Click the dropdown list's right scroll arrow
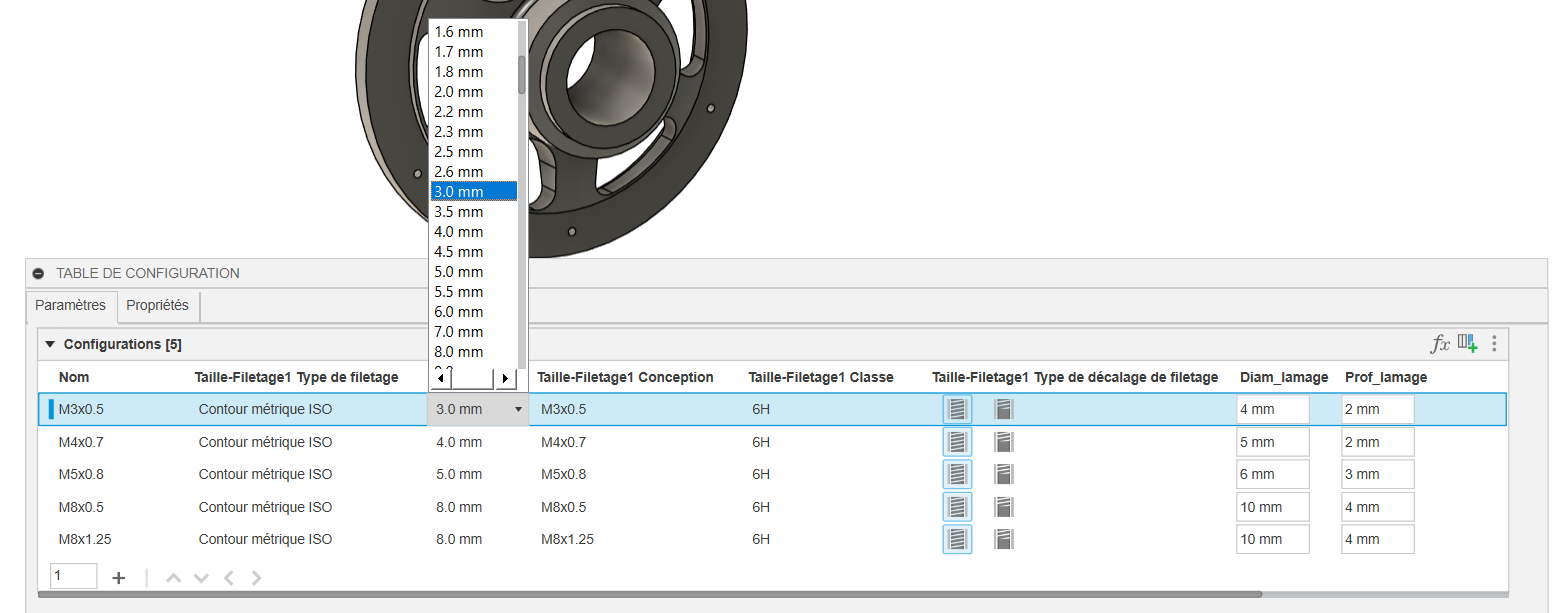Screen dimensions: 1559x613 point(505,378)
